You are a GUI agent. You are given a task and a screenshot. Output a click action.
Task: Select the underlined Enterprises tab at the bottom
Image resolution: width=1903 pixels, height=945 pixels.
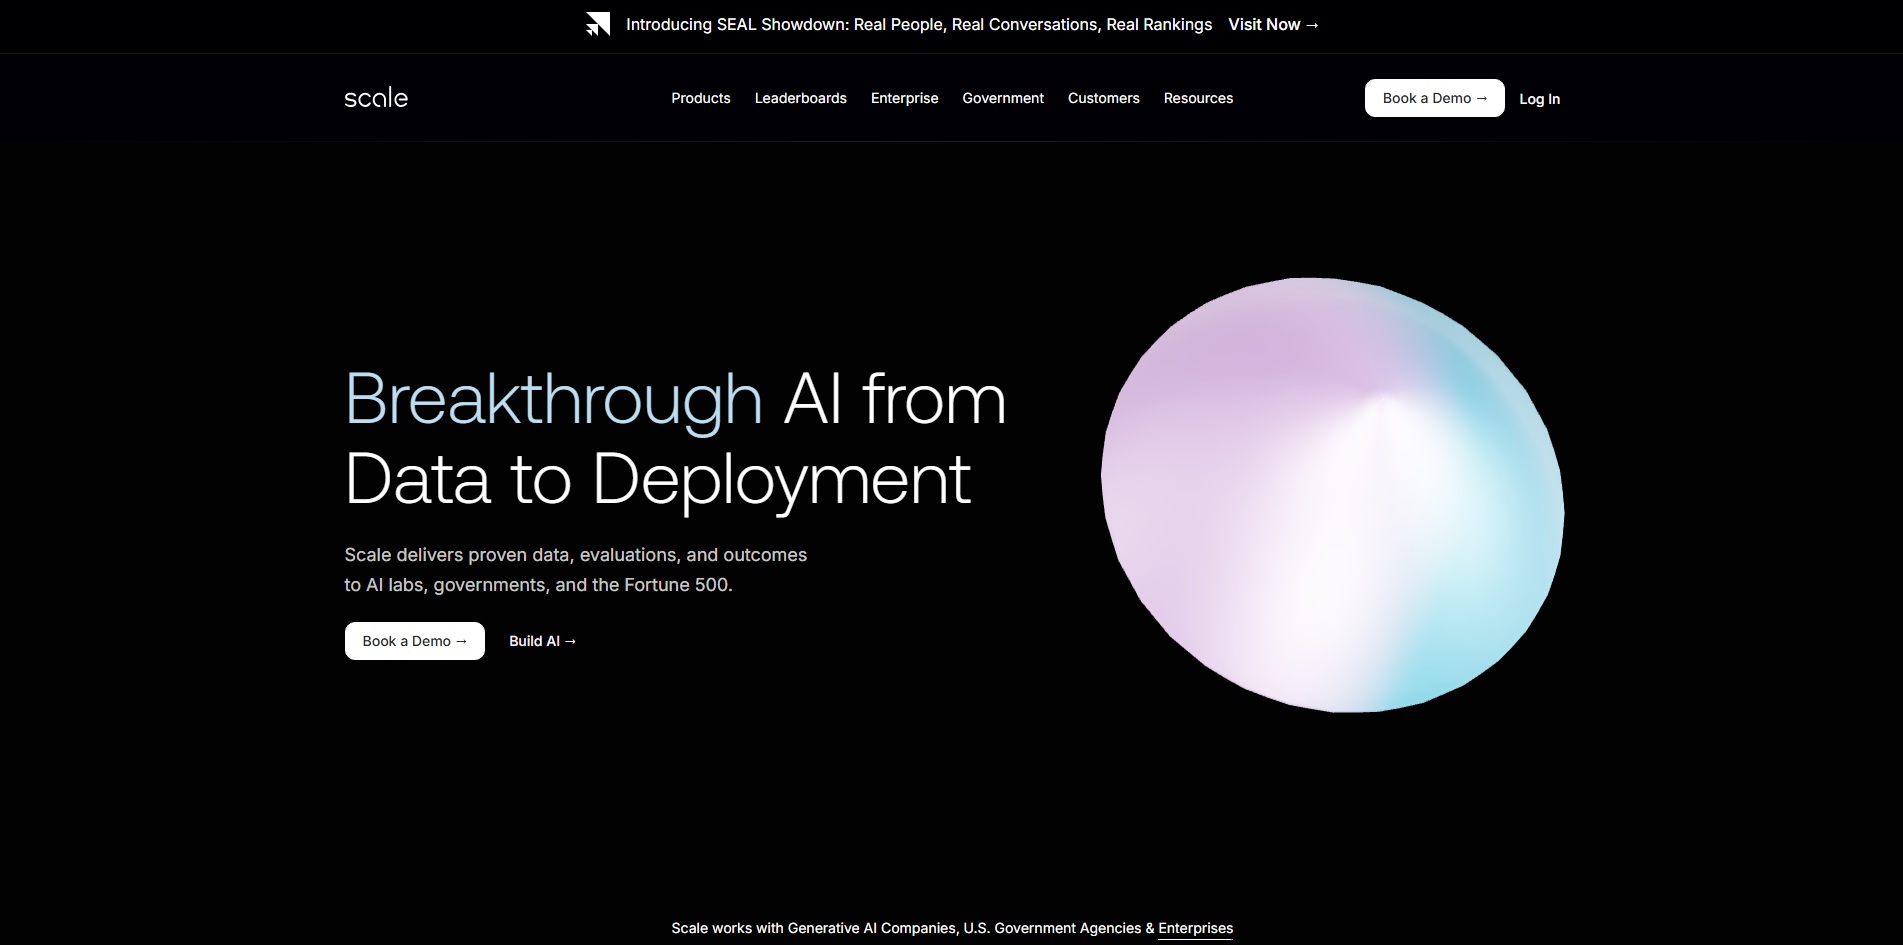[1195, 928]
